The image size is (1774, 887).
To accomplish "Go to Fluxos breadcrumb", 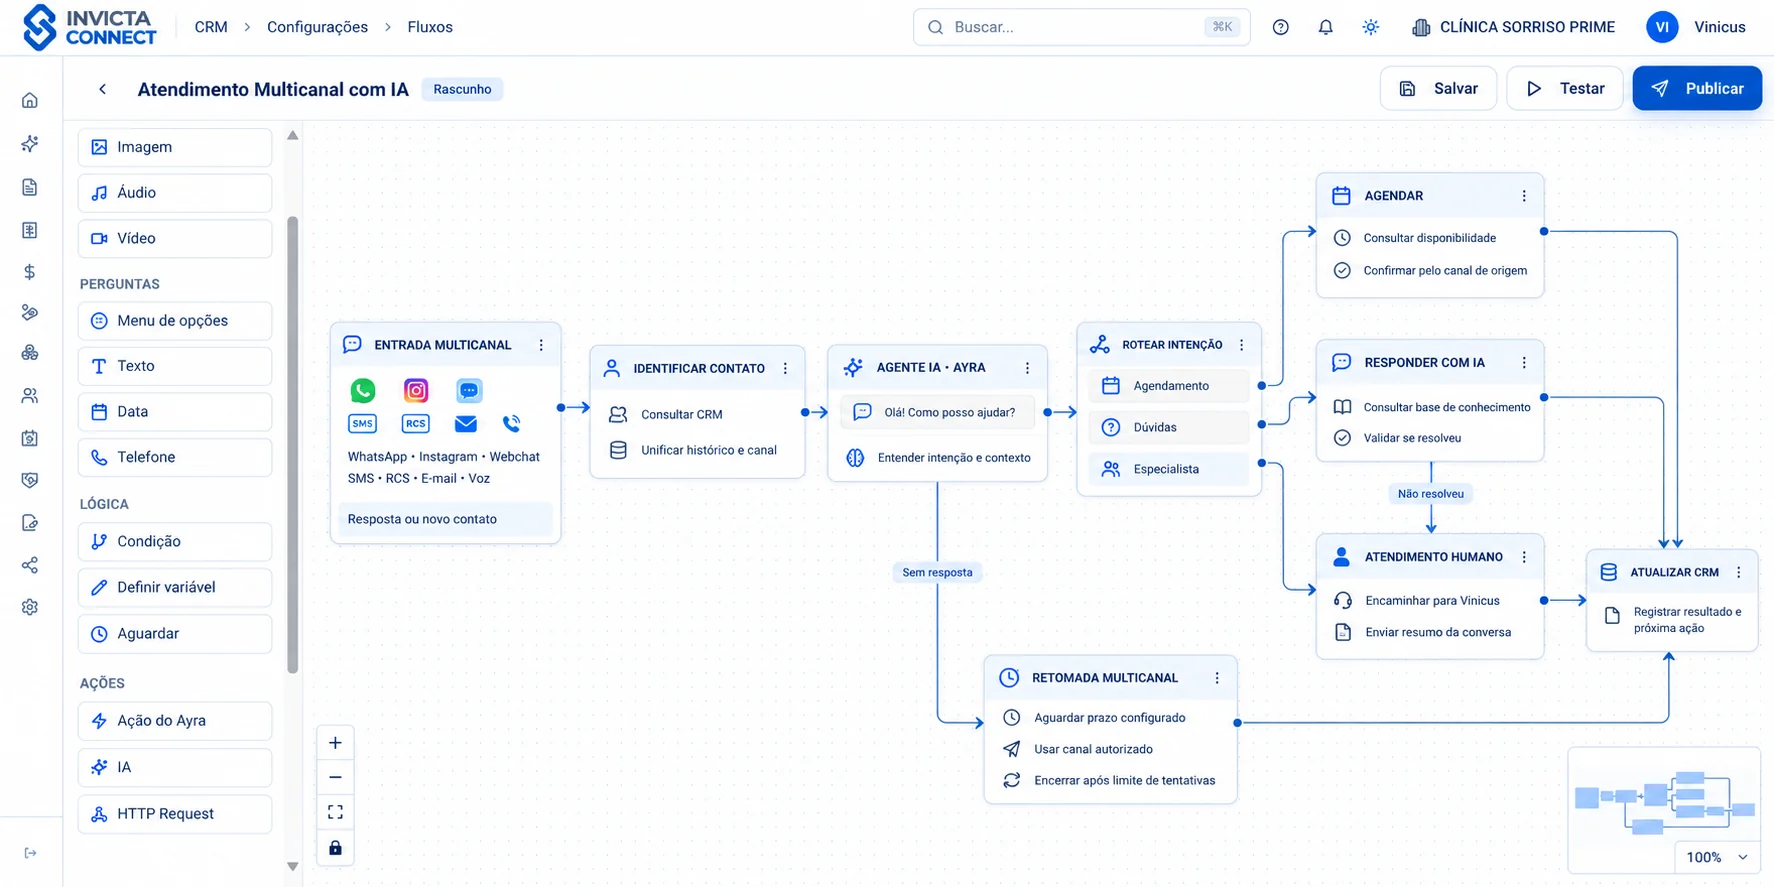I will (430, 27).
